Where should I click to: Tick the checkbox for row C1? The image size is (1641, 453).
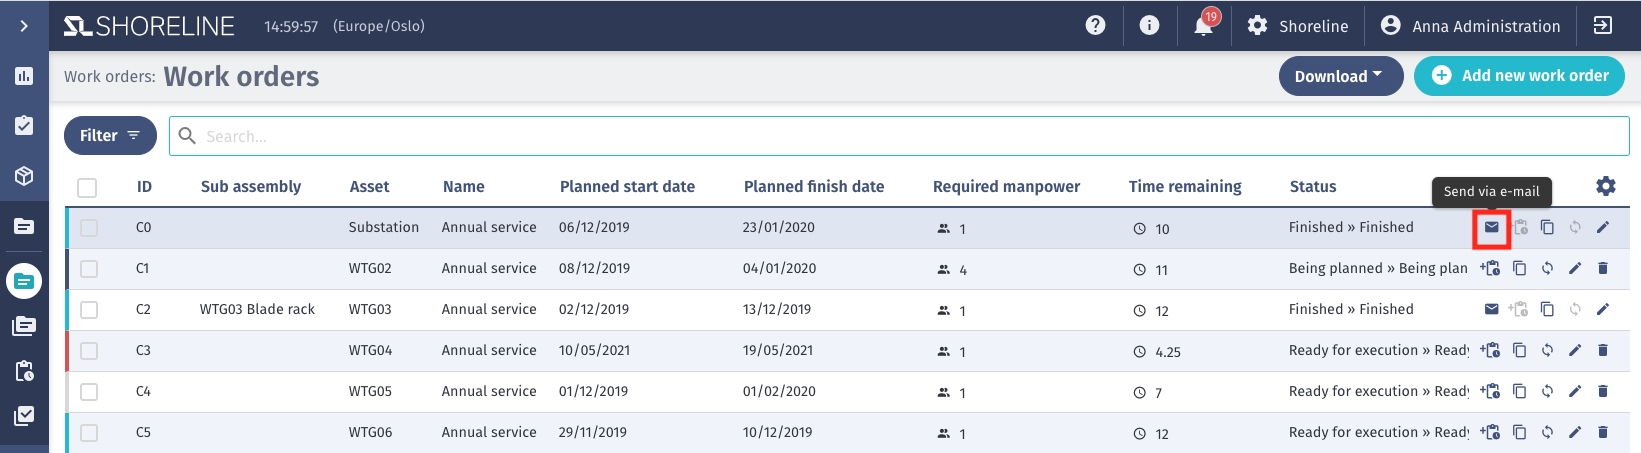click(89, 269)
